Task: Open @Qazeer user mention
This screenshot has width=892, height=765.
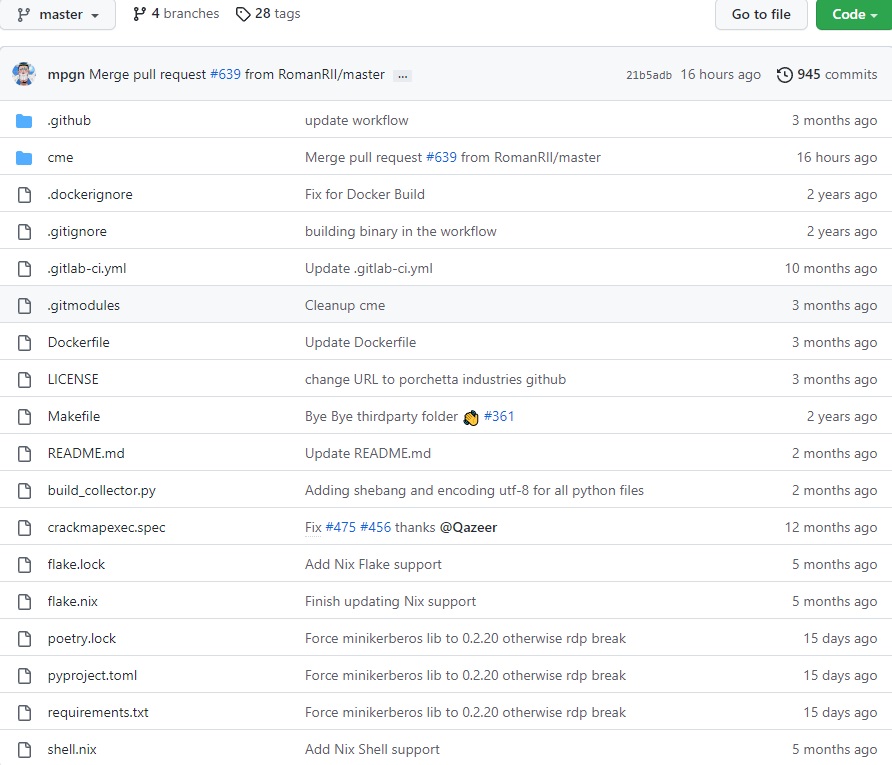Action: pyautogui.click(x=468, y=527)
